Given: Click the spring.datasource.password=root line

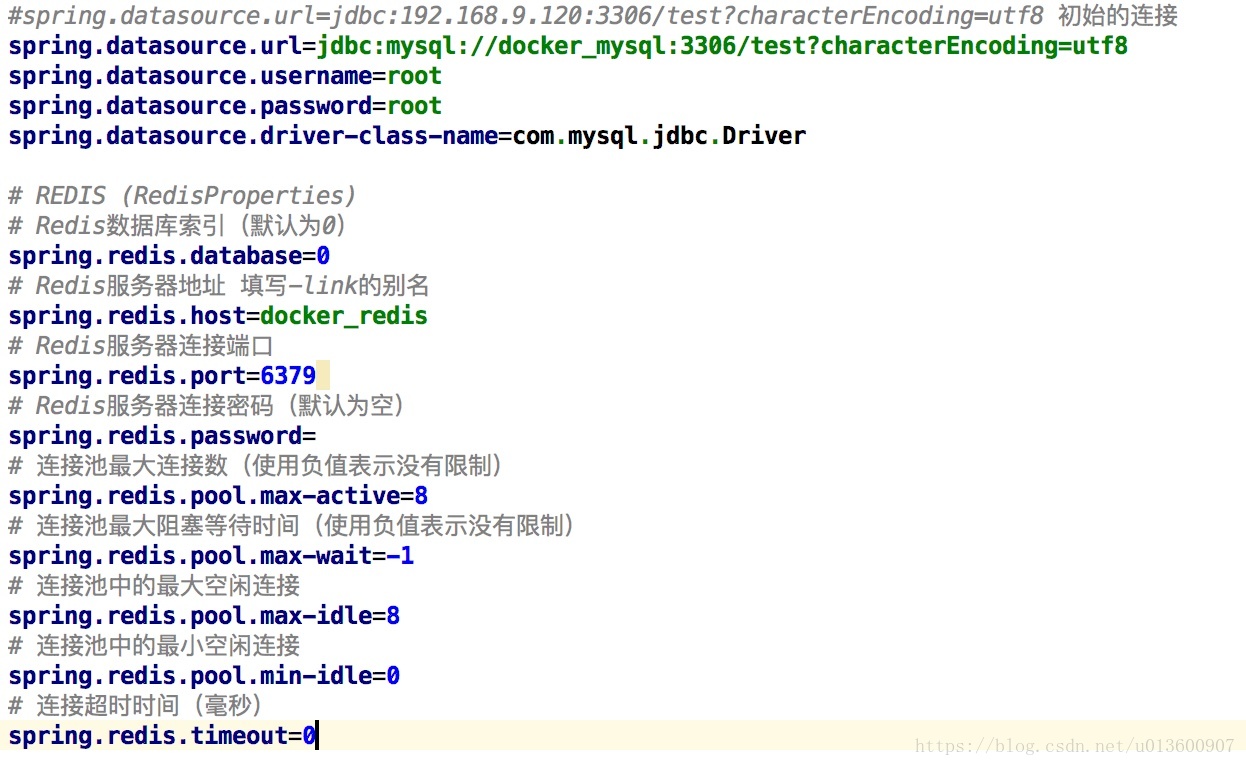Looking at the screenshot, I should (225, 106).
